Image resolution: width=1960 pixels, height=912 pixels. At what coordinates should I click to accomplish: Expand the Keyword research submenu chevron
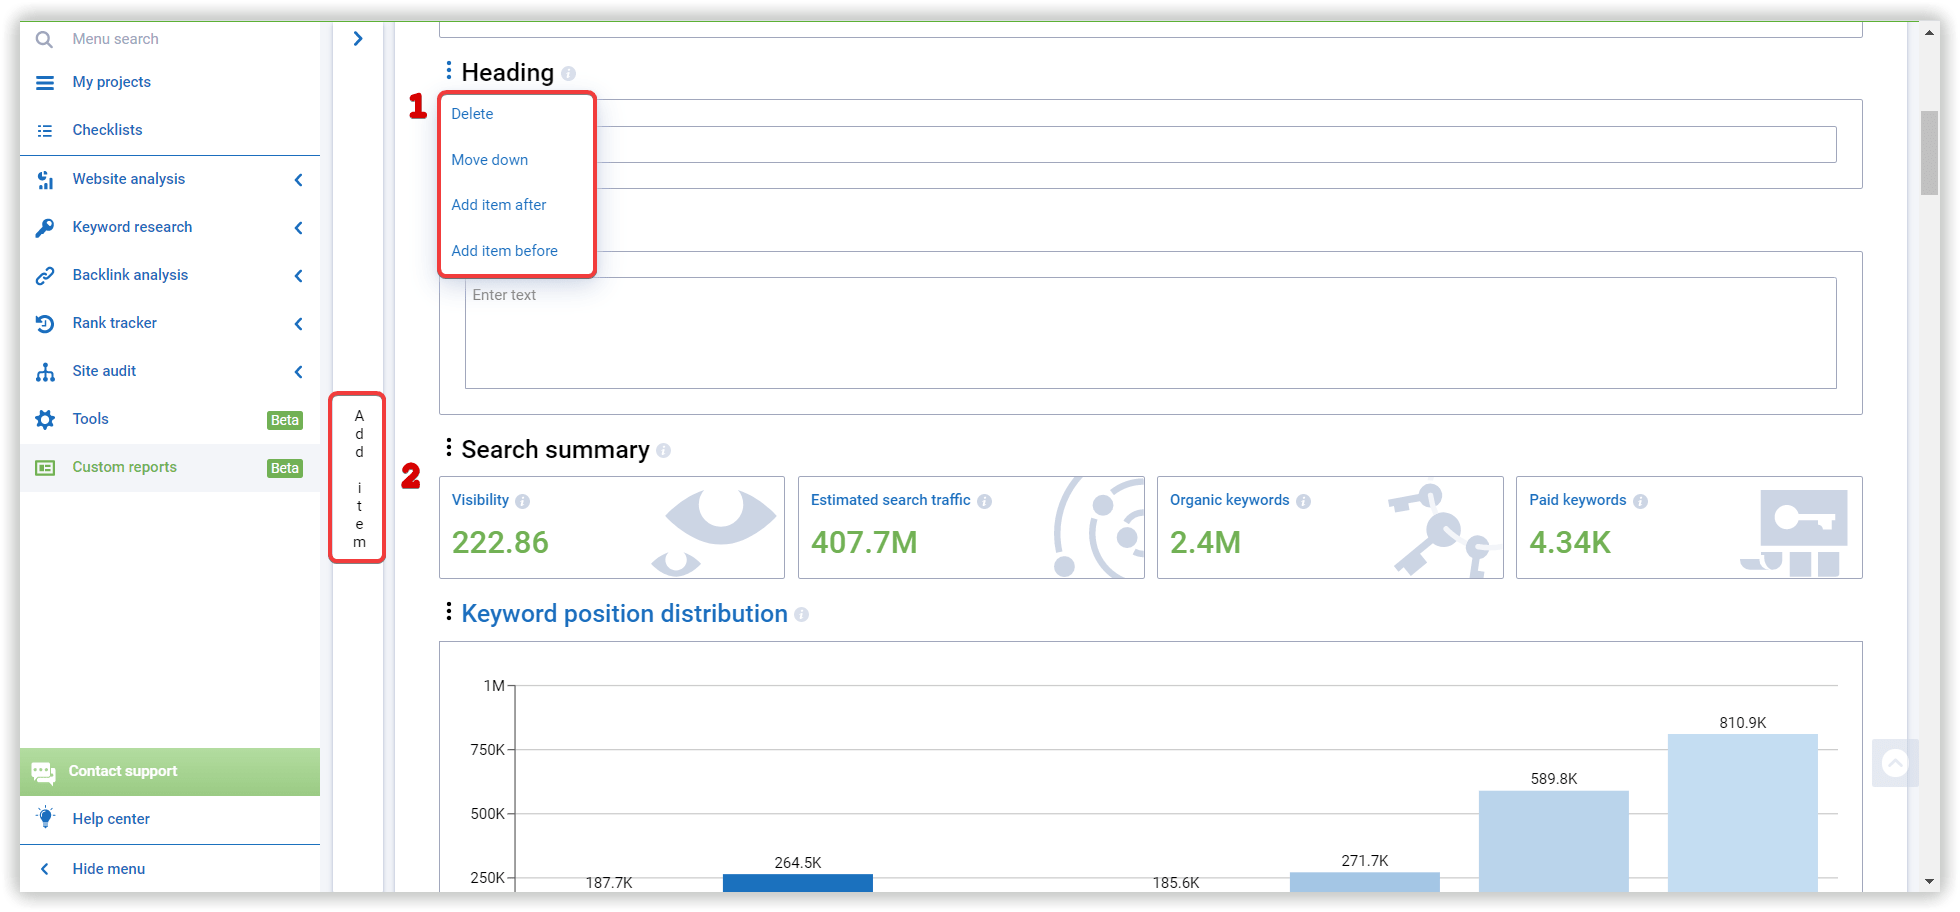[298, 228]
